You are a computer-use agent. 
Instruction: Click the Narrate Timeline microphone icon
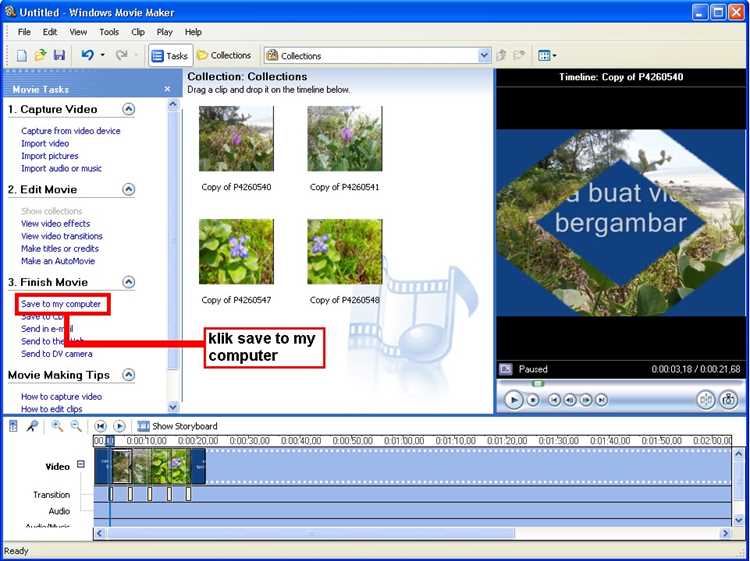[x=32, y=426]
